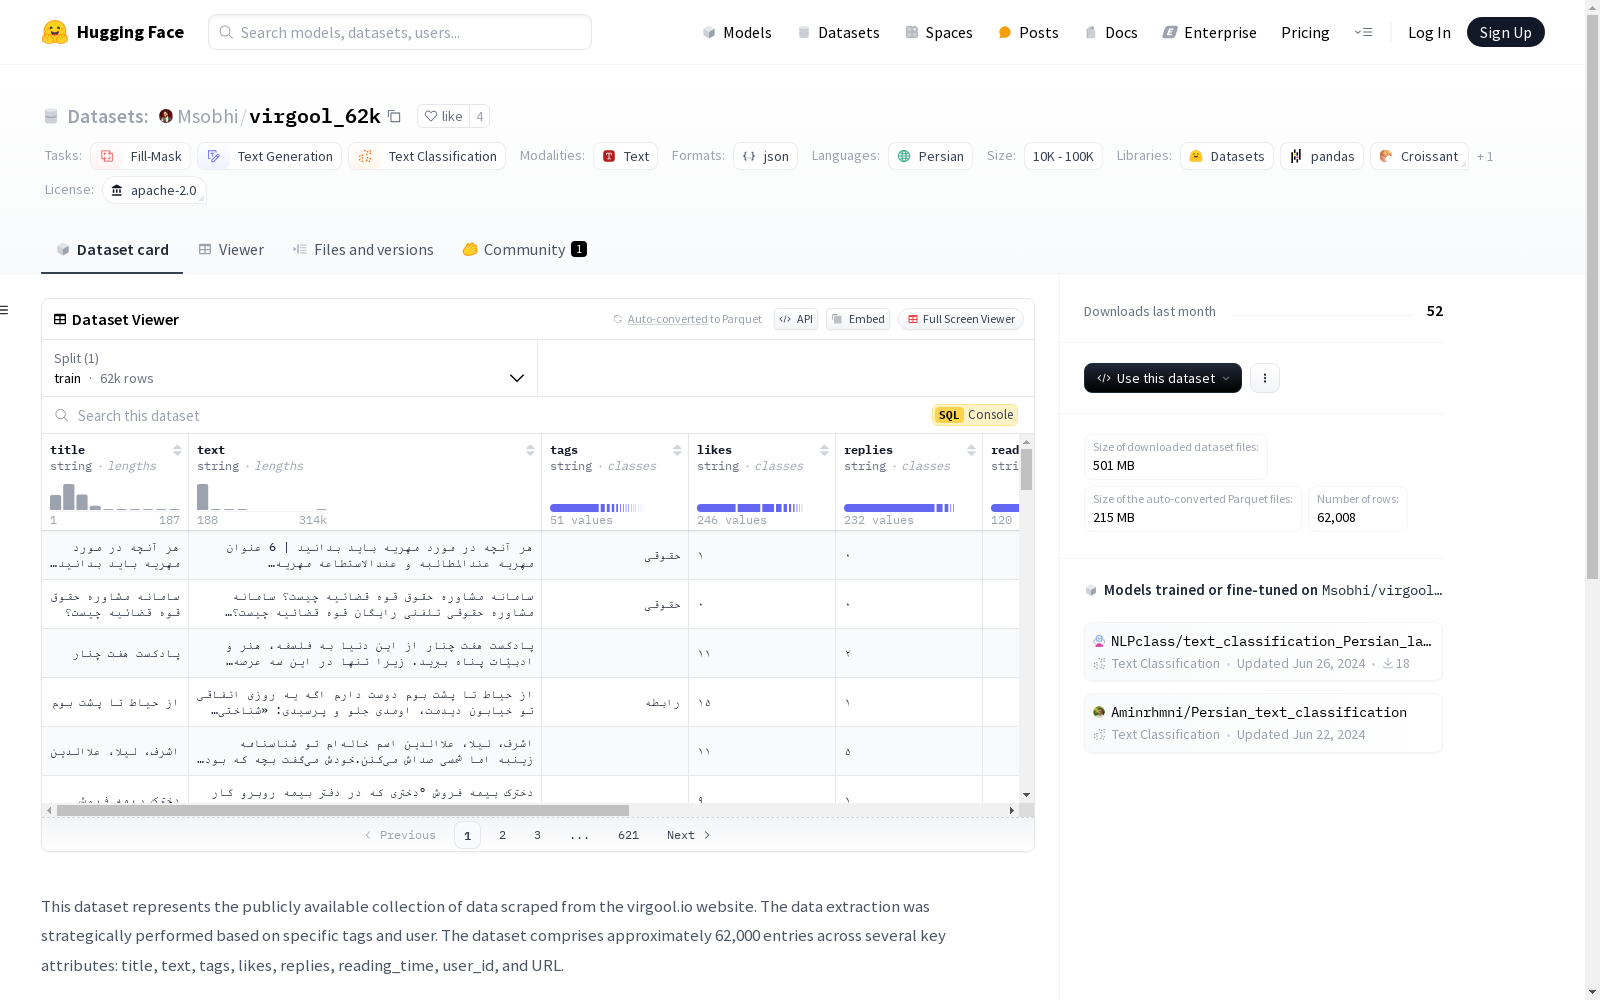Click the Croissant library tag

coord(1419,156)
